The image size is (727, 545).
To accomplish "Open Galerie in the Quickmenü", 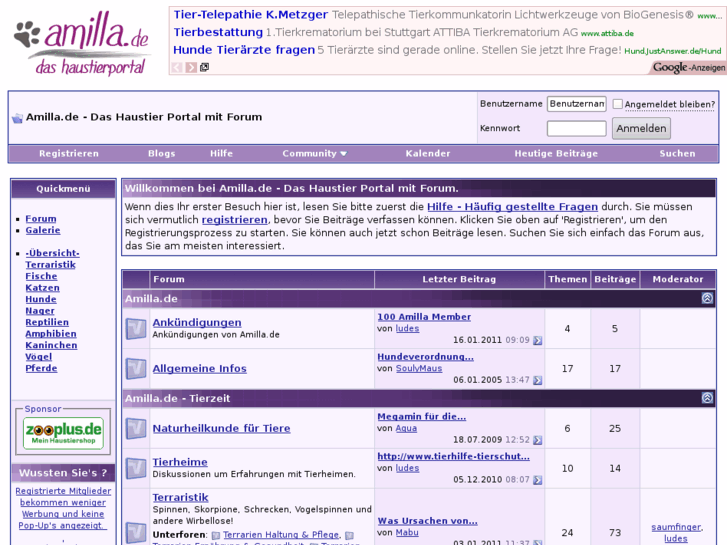I will pos(43,230).
